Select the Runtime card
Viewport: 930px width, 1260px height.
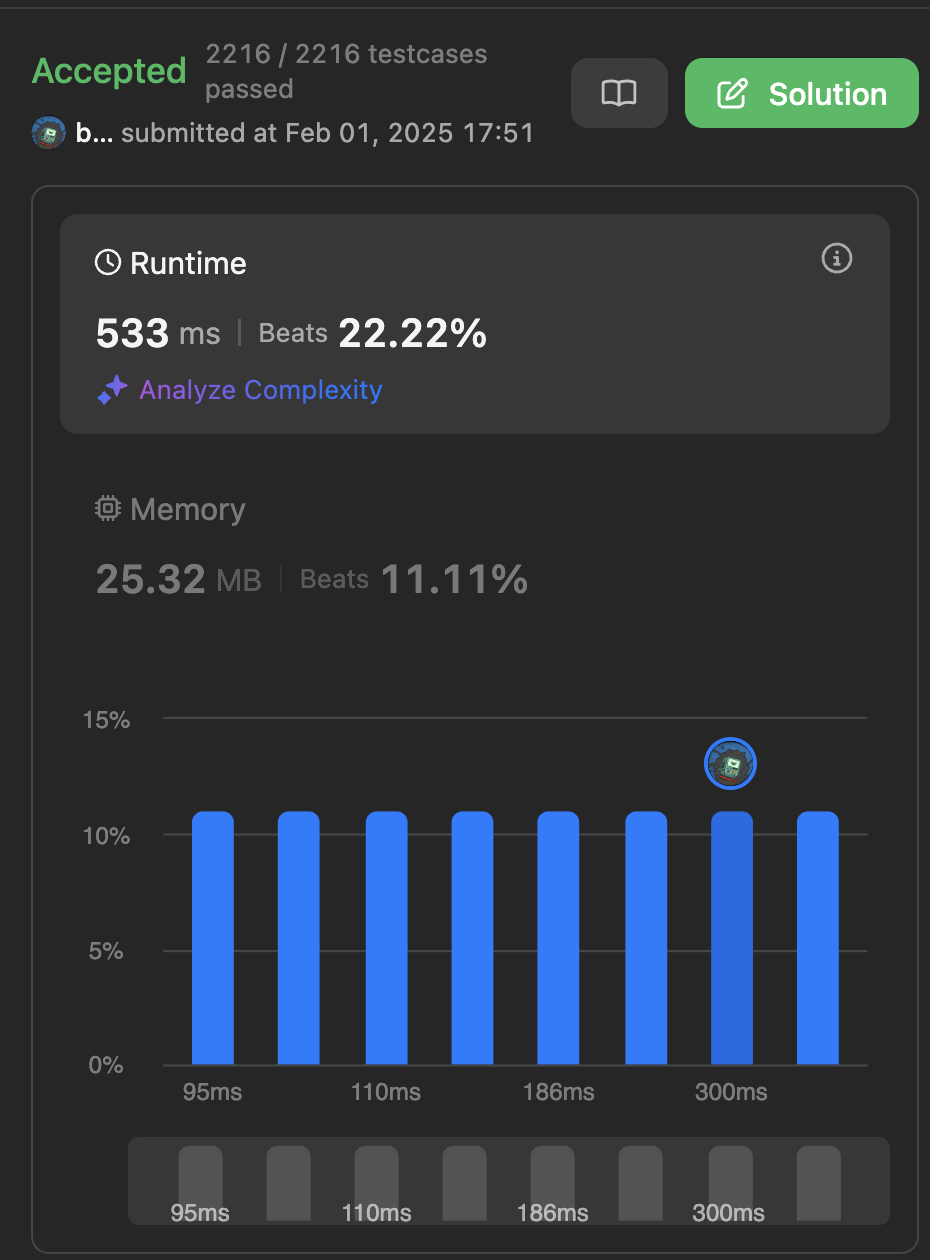point(475,324)
